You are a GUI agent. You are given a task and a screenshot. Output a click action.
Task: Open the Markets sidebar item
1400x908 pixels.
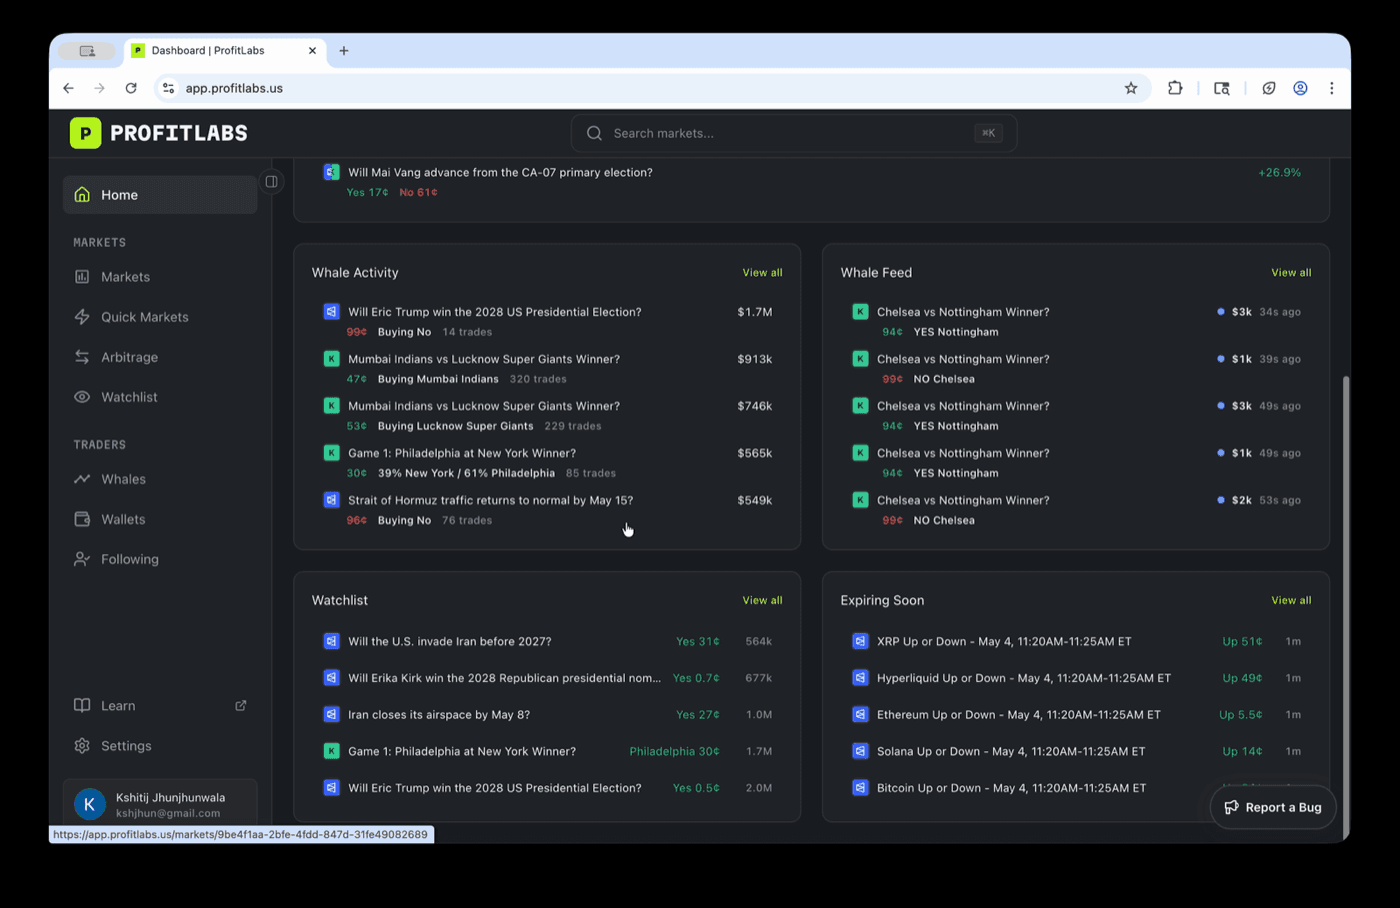coord(160,277)
